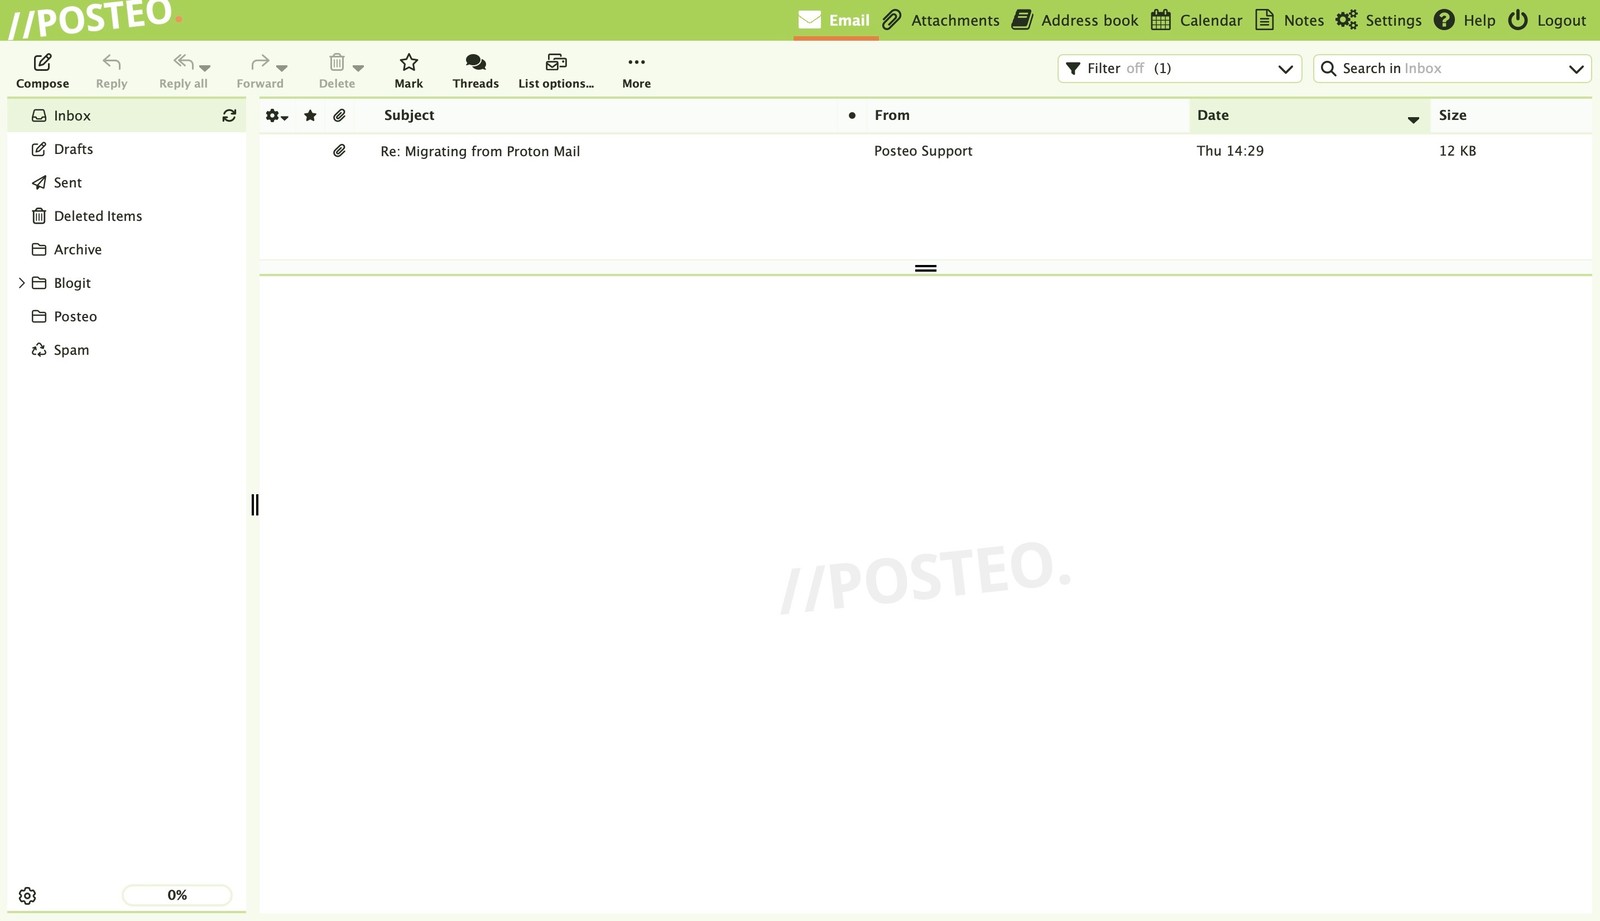
Task: Open the More actions menu
Action: [x=636, y=71]
